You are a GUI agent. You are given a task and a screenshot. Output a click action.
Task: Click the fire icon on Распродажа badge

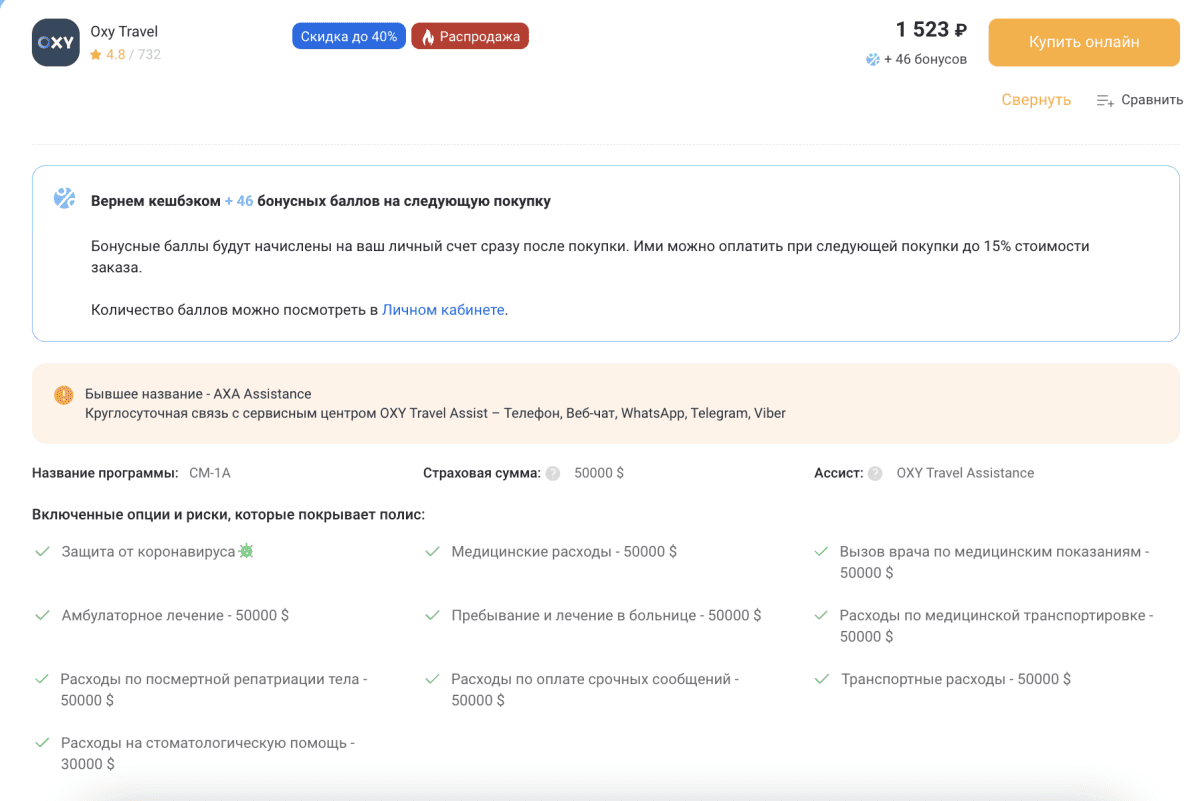(x=428, y=37)
